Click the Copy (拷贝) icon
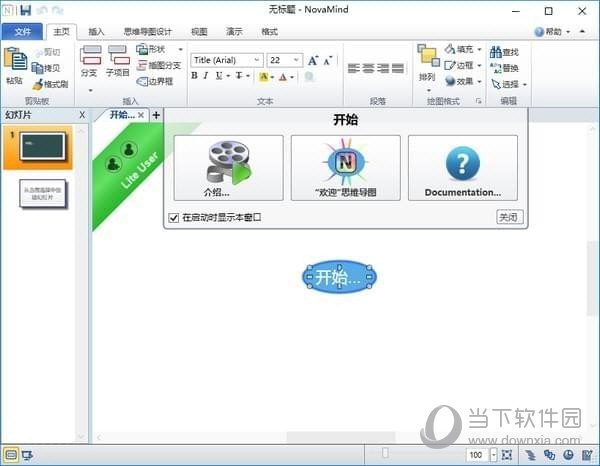 click(x=37, y=68)
